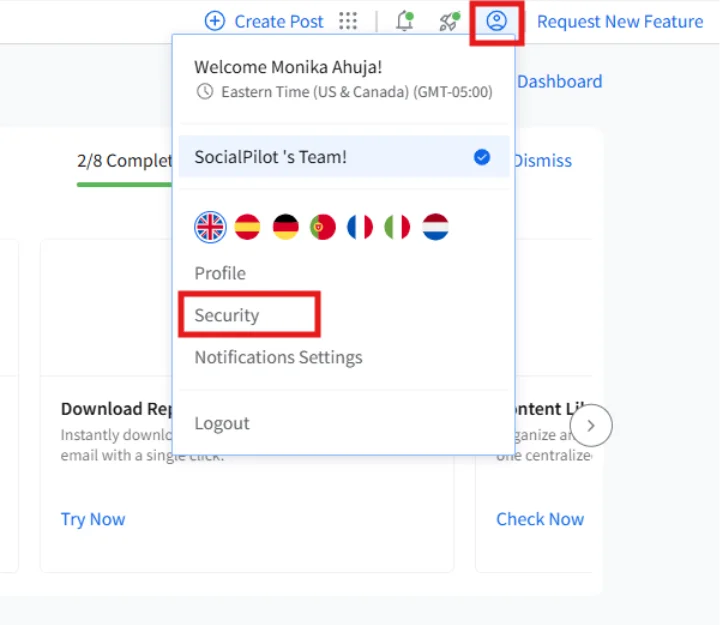Switch language to Portuguese flag

click(323, 227)
